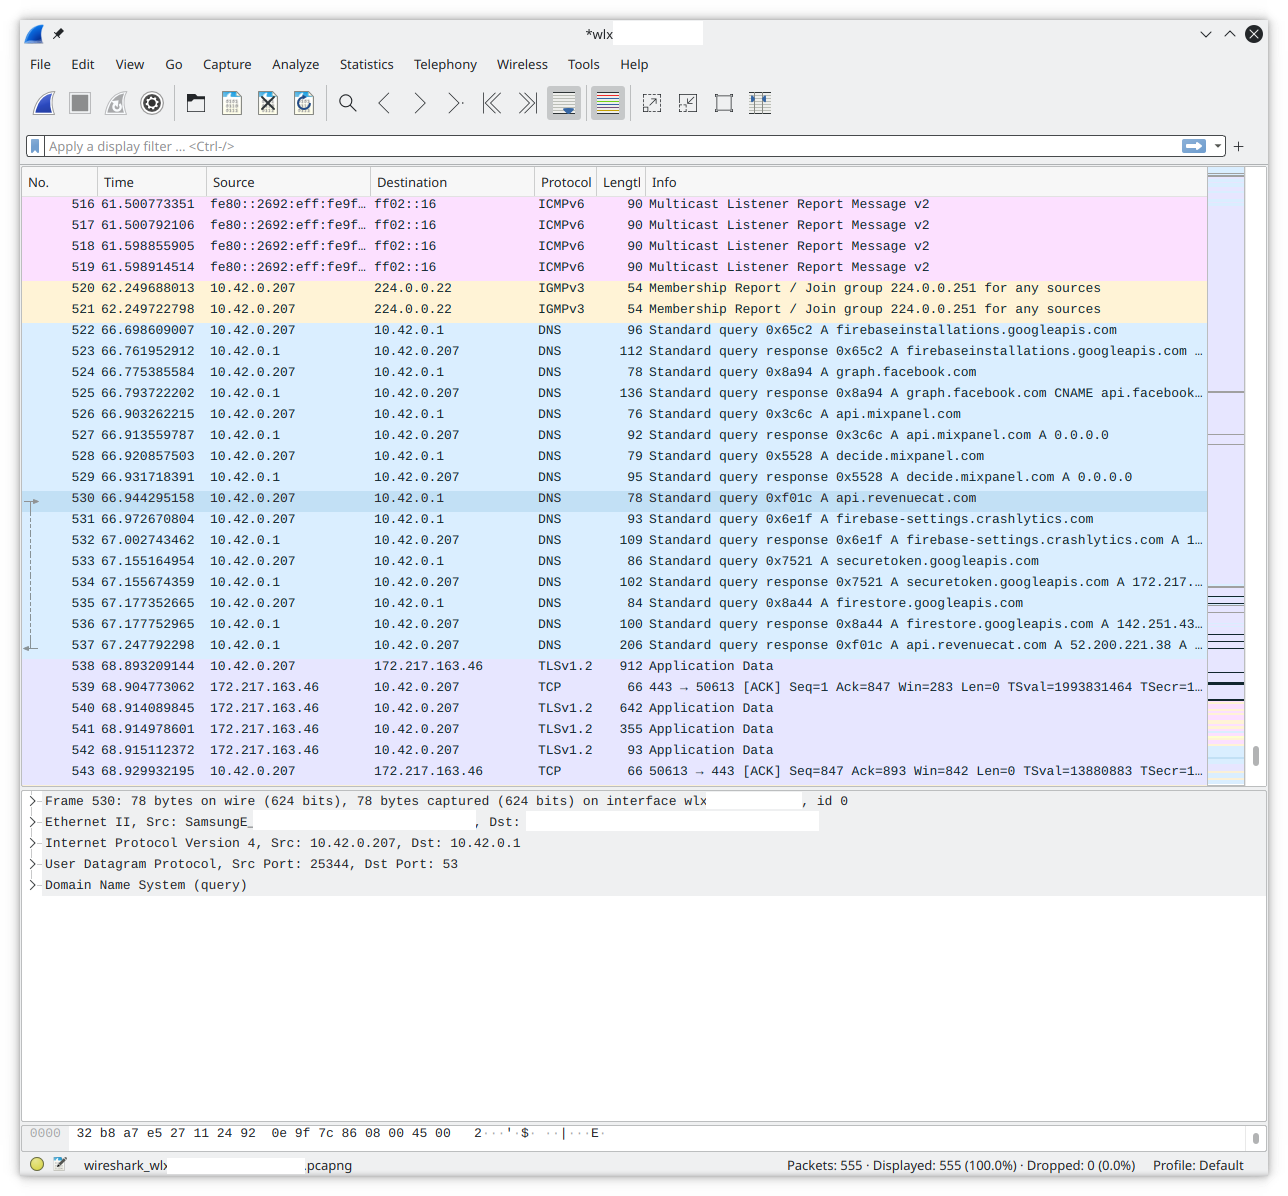This screenshot has height=1196, width=1288.
Task: Open Find Packet magnifier tool
Action: pyautogui.click(x=348, y=103)
